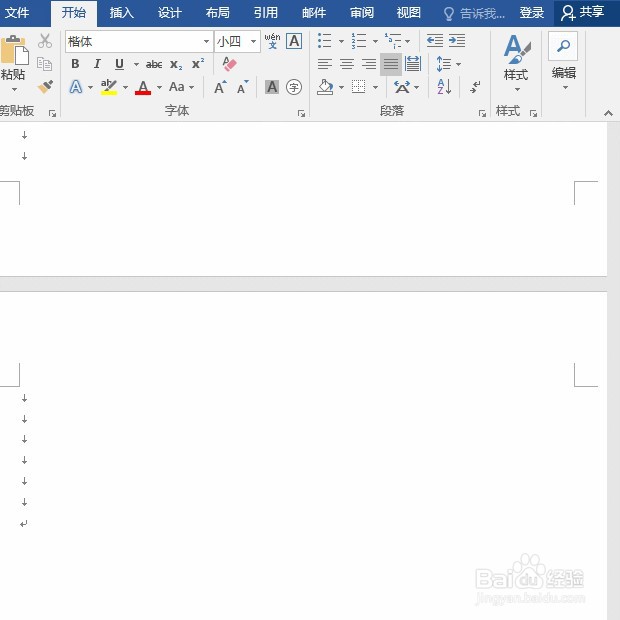Click the Enclose Characters 字 icon
This screenshot has height=620, width=620.
[x=294, y=87]
